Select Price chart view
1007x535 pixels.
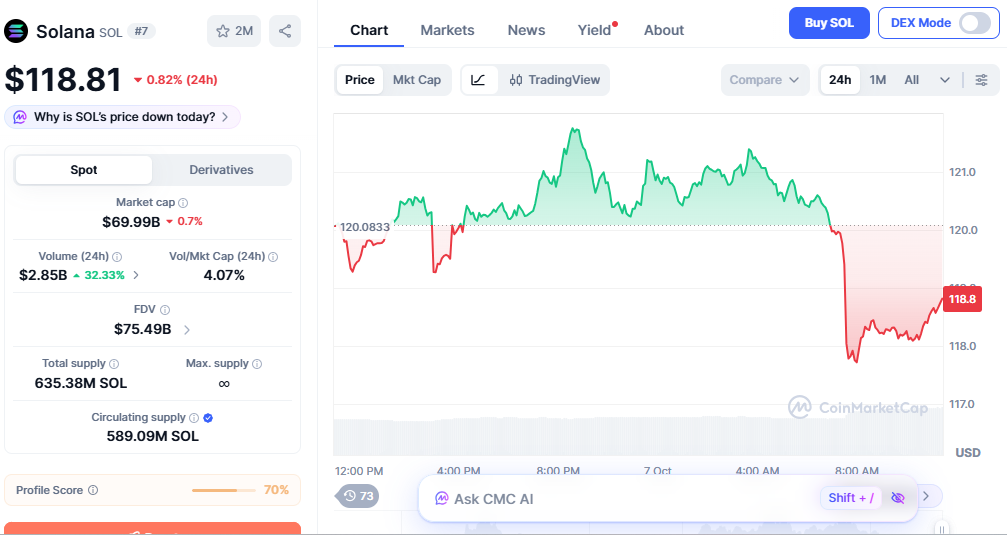click(360, 80)
